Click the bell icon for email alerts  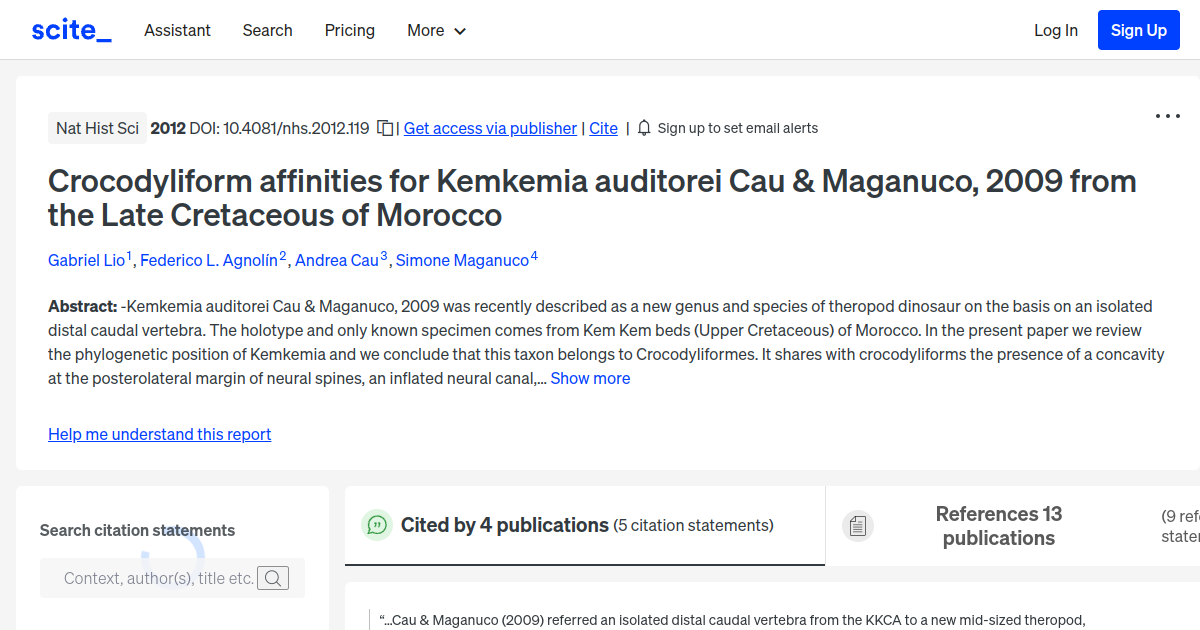point(644,128)
